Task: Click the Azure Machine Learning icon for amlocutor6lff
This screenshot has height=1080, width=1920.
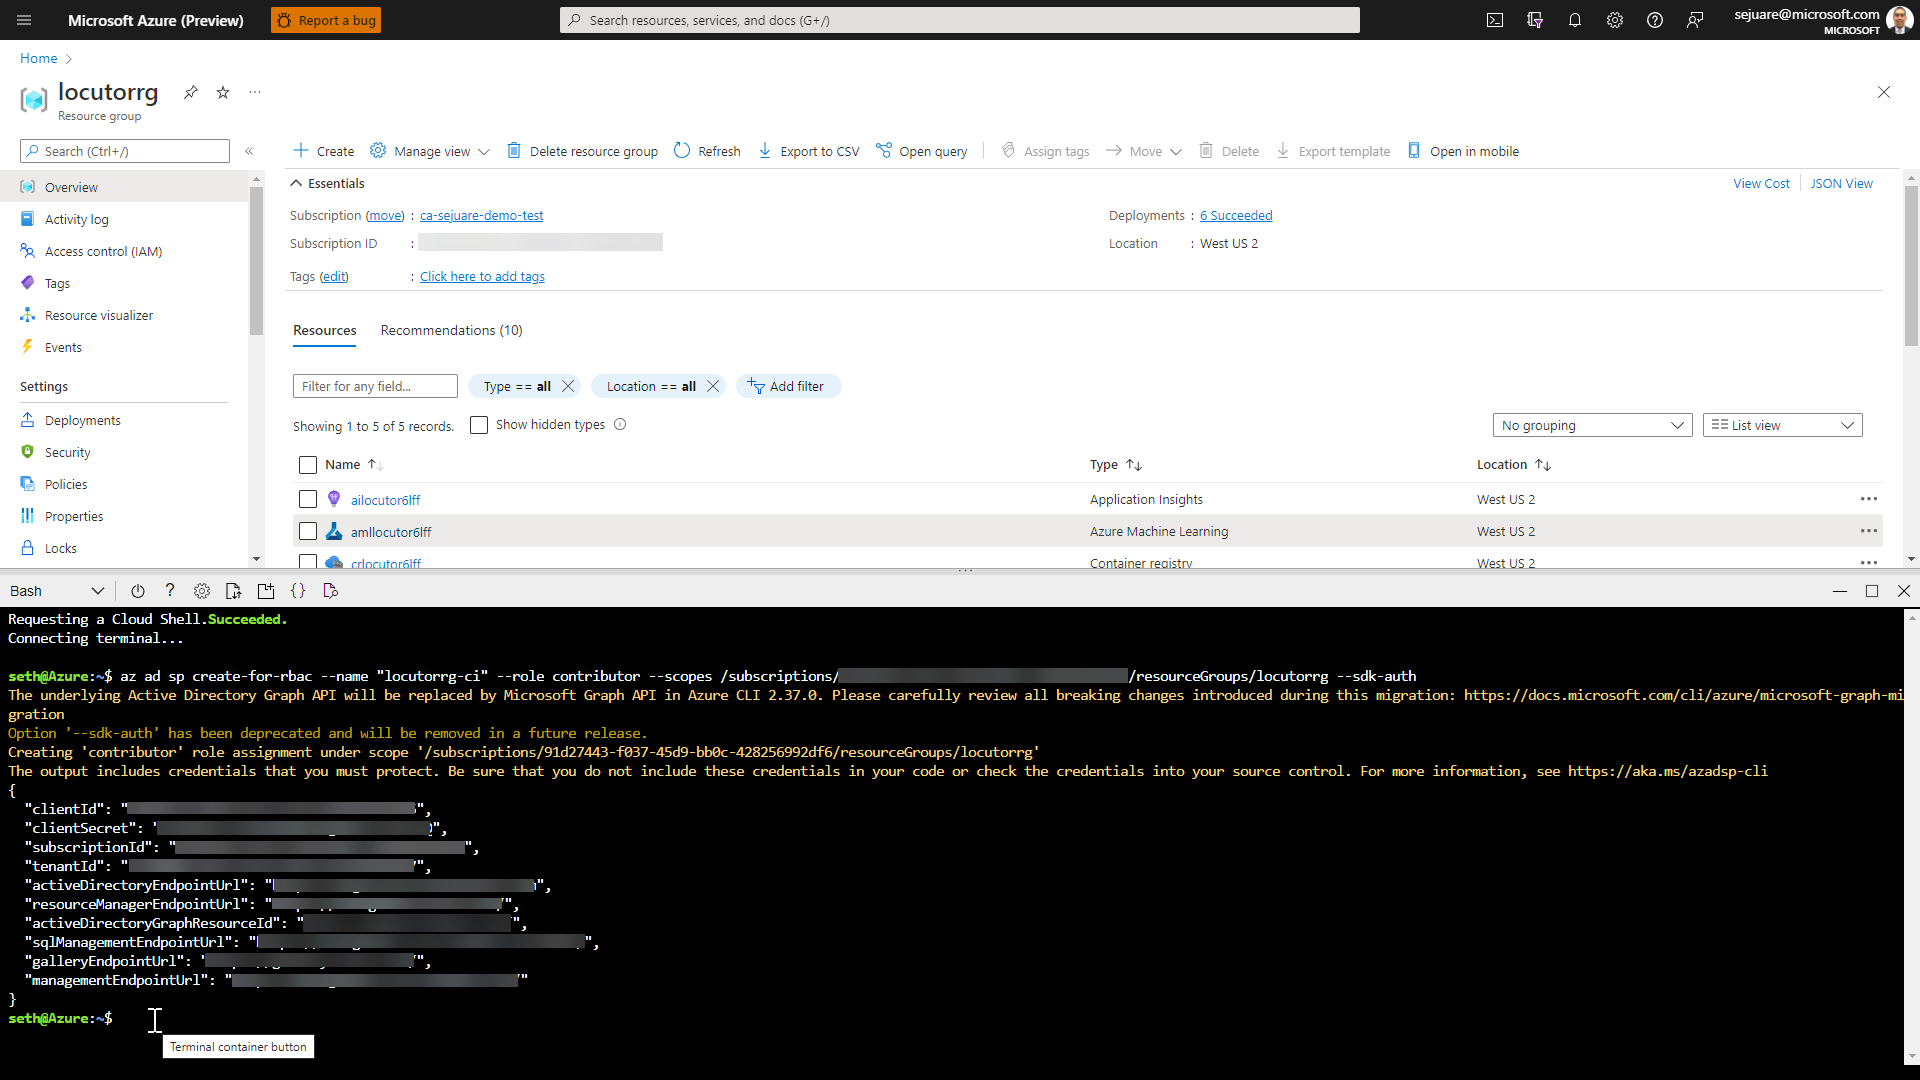Action: (x=335, y=530)
